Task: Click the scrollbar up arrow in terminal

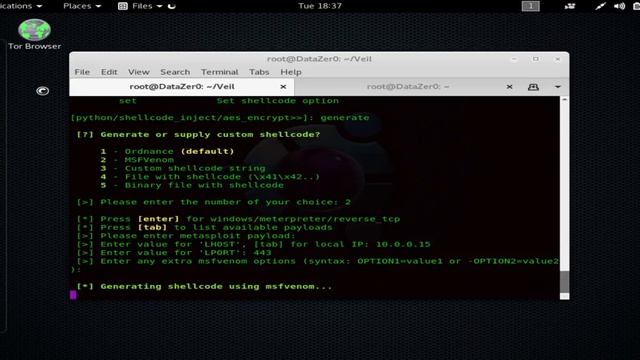Action: point(564,99)
